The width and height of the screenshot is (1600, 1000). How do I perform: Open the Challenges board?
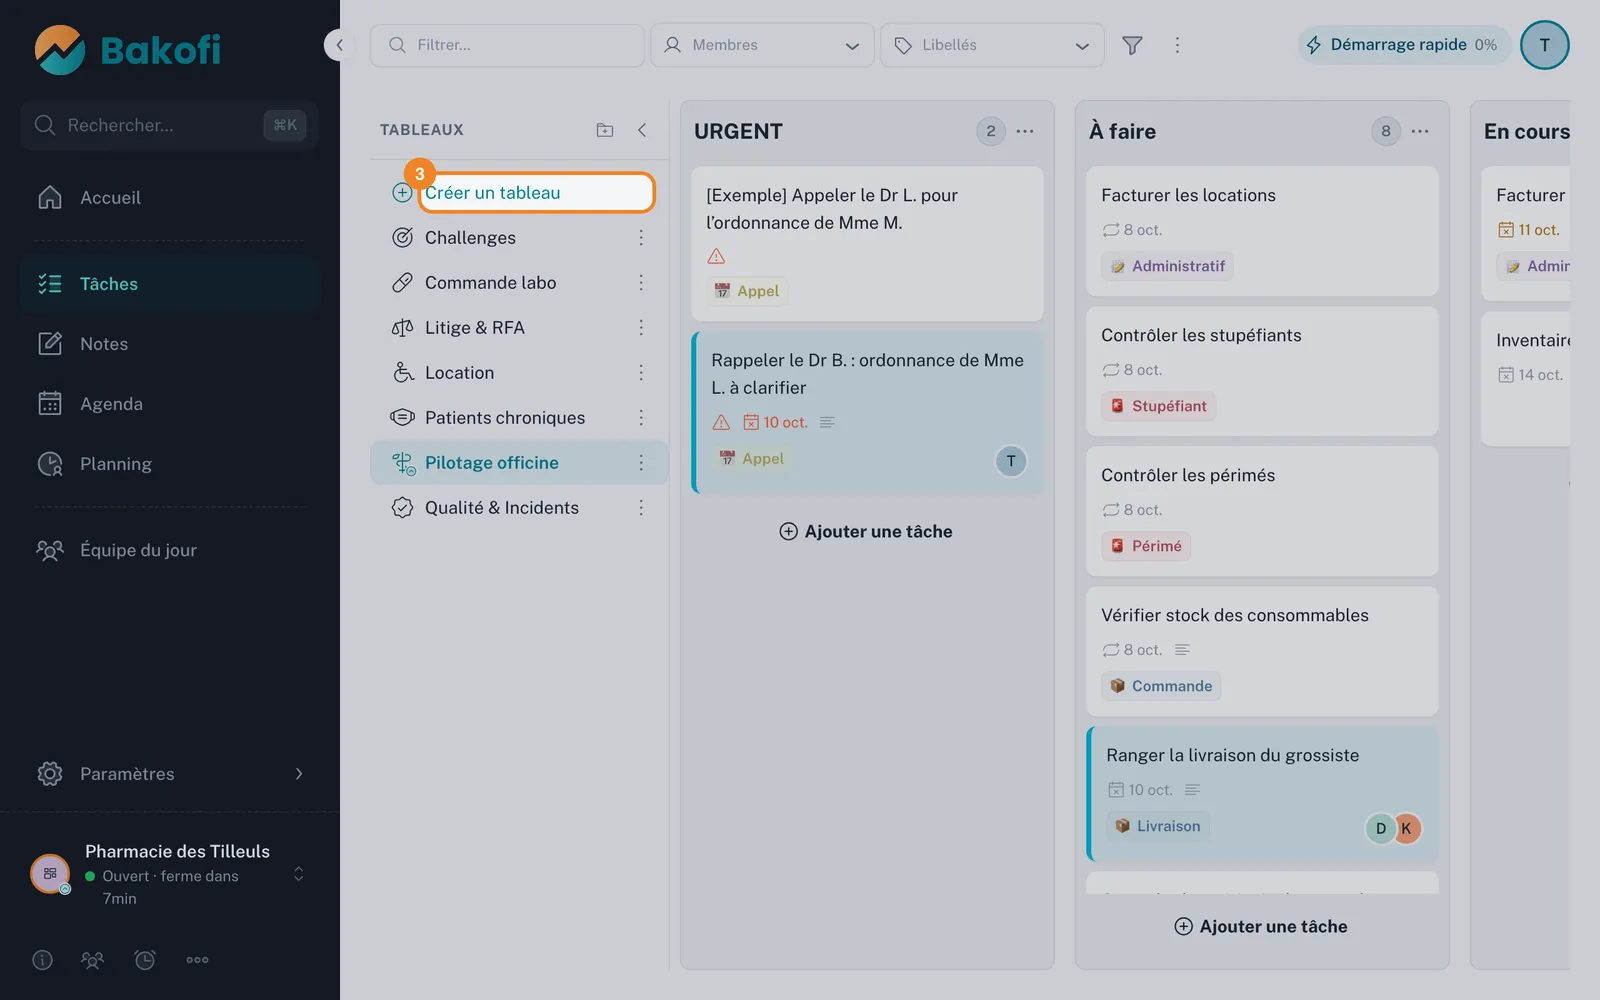(x=519, y=238)
